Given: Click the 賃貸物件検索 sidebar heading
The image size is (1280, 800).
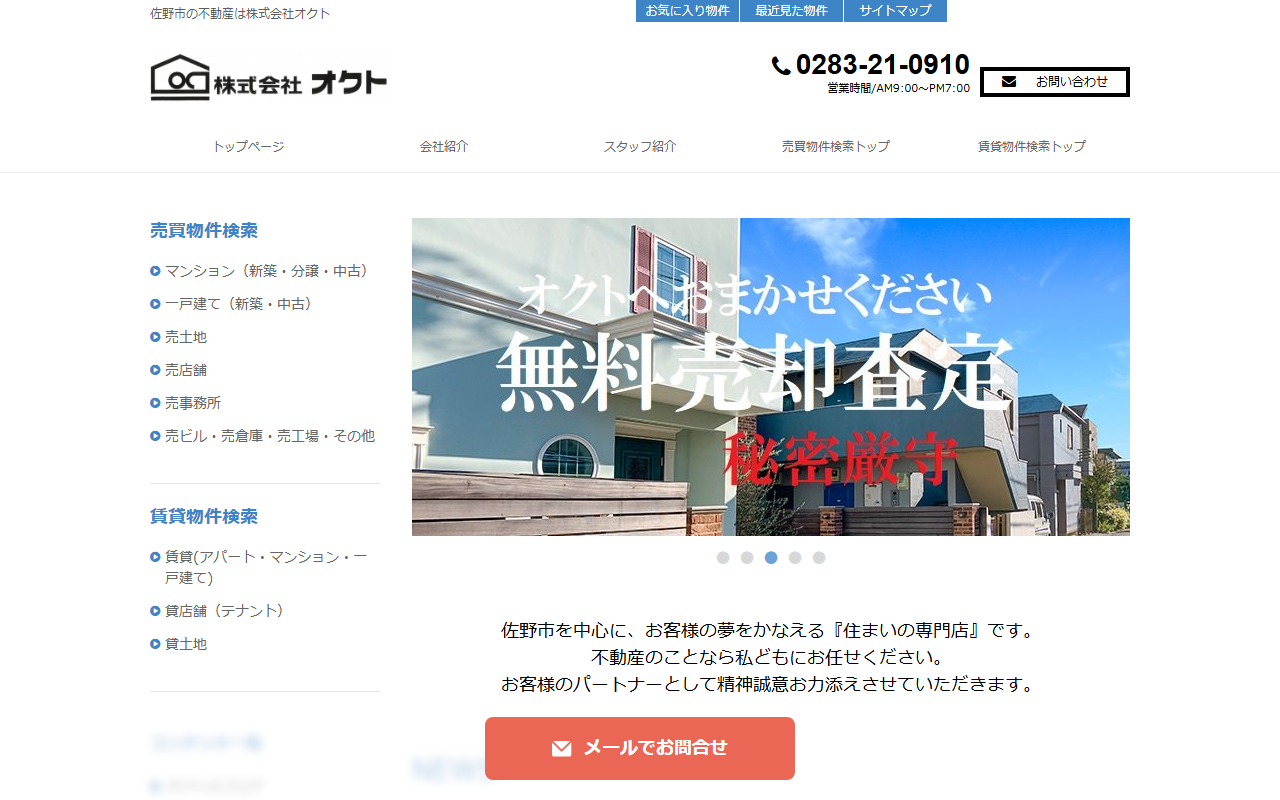Looking at the screenshot, I should tap(204, 517).
